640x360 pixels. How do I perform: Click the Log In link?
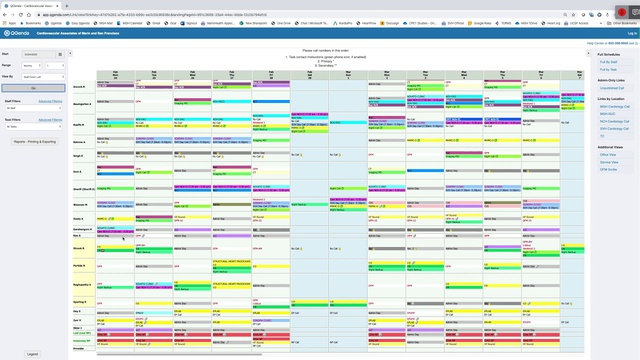point(632,33)
